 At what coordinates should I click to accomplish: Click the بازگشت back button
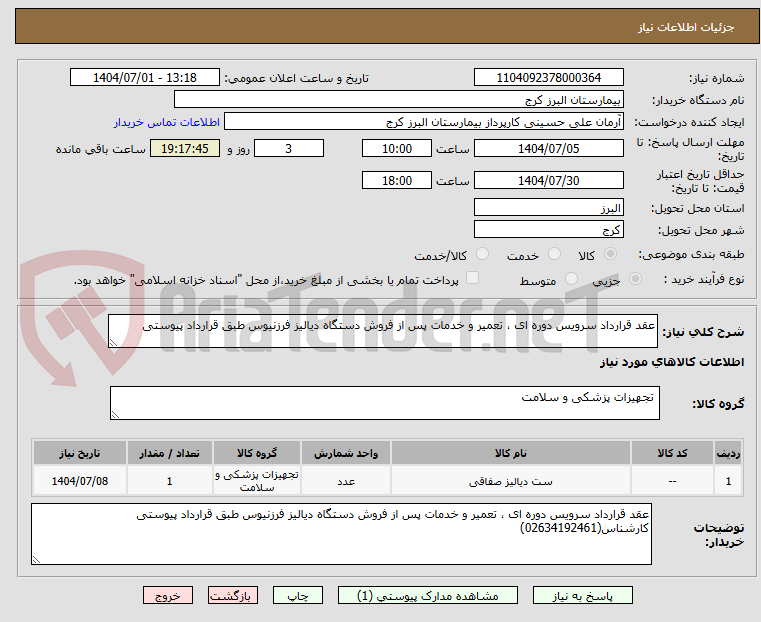click(x=233, y=595)
